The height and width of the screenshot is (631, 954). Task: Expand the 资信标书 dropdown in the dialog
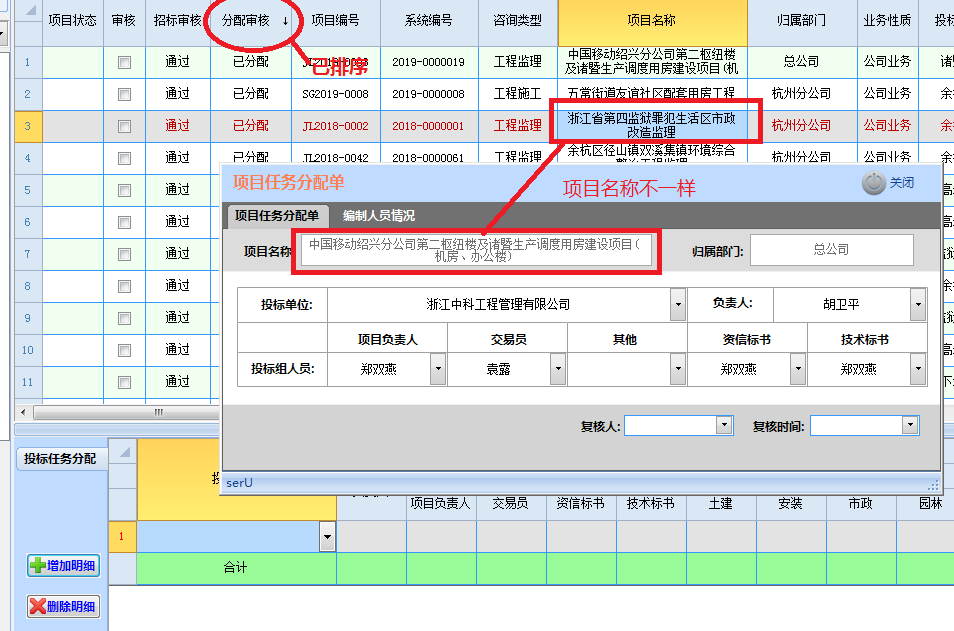[798, 369]
